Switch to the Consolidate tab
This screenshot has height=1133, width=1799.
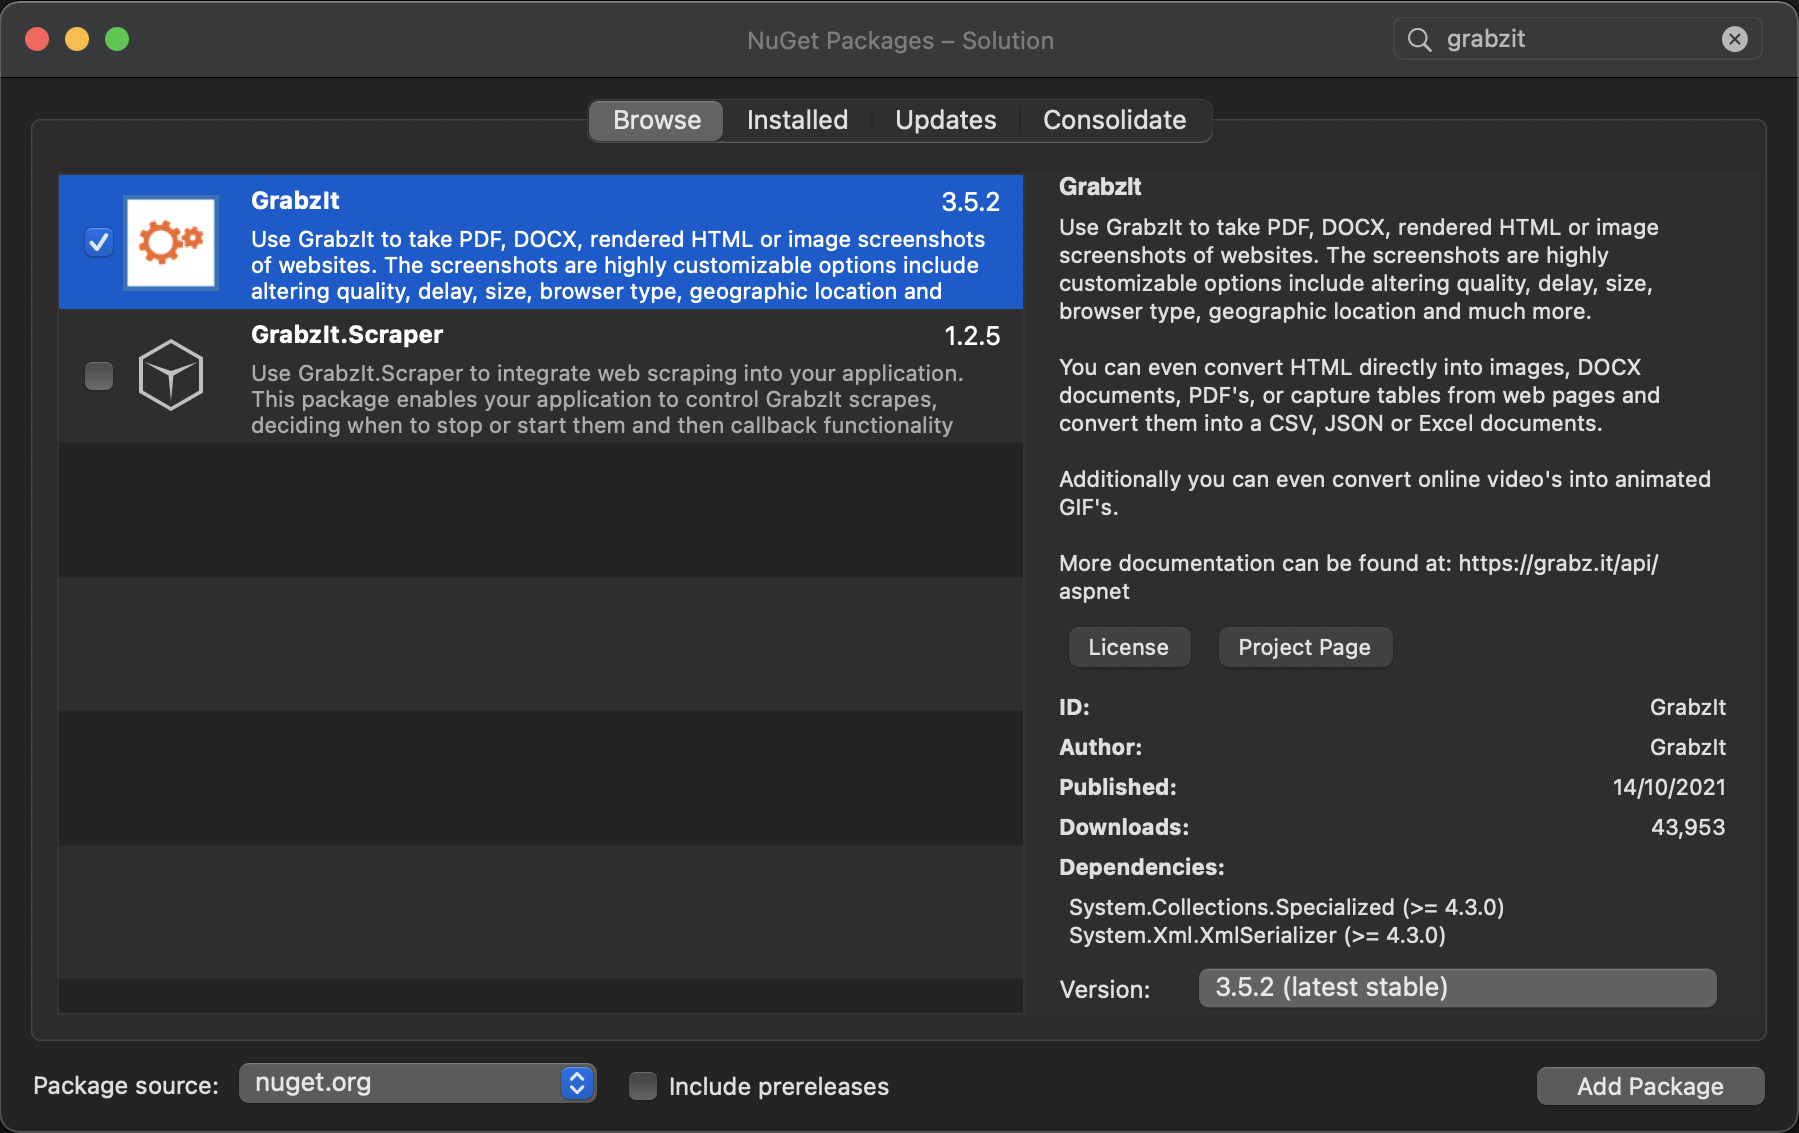click(1114, 120)
